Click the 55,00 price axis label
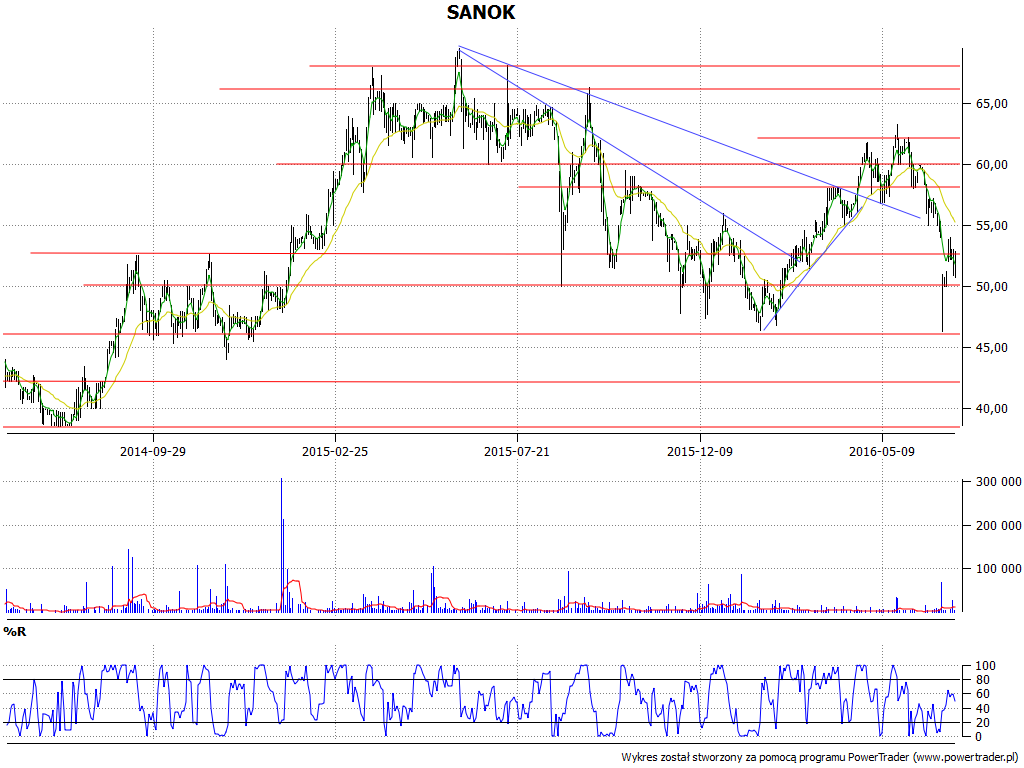Viewport: 1024px width, 768px height. 991,226
